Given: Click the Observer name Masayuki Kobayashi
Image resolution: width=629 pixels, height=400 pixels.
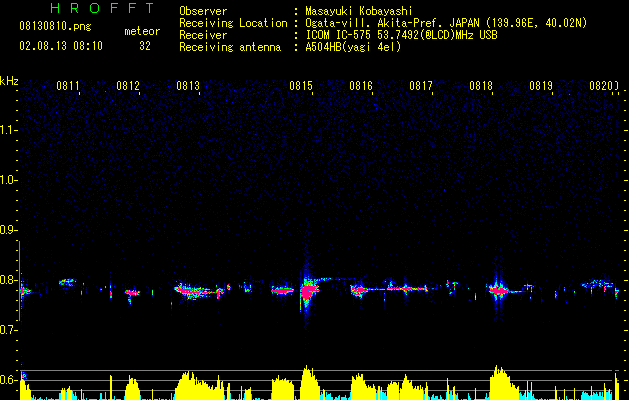Looking at the screenshot, I should pyautogui.click(x=359, y=12).
